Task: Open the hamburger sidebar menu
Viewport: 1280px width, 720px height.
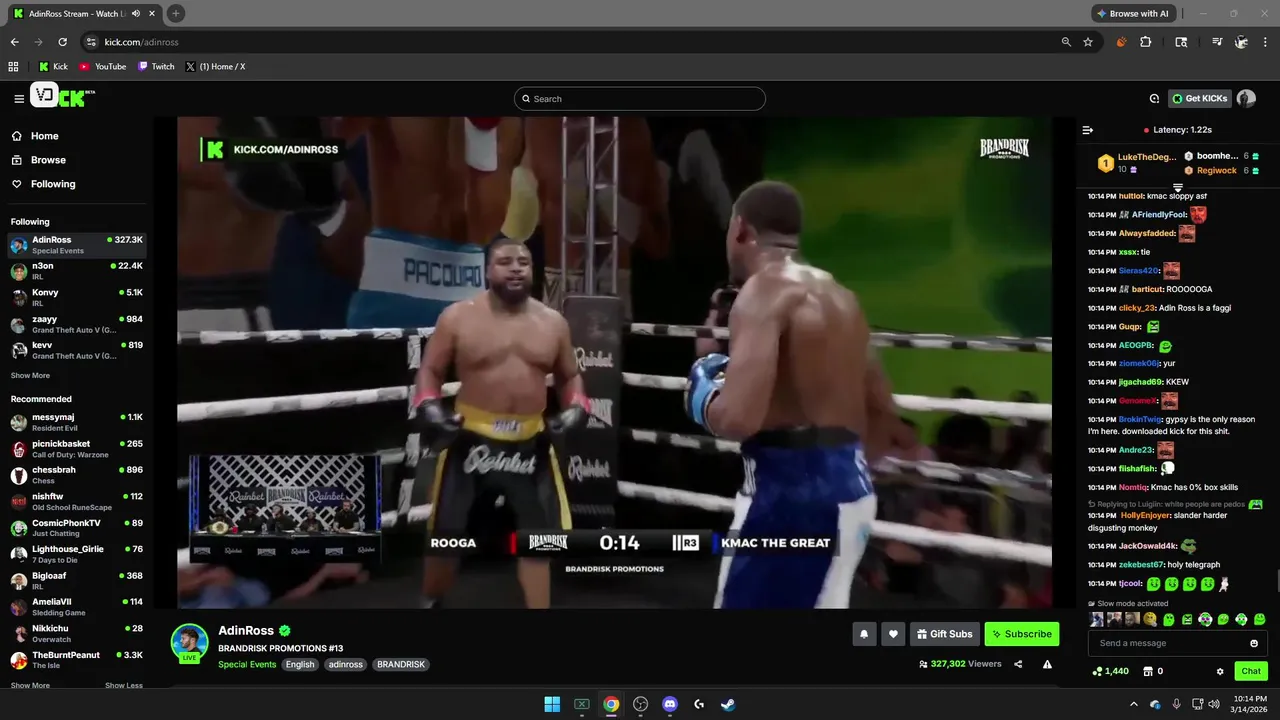Action: 19,98
